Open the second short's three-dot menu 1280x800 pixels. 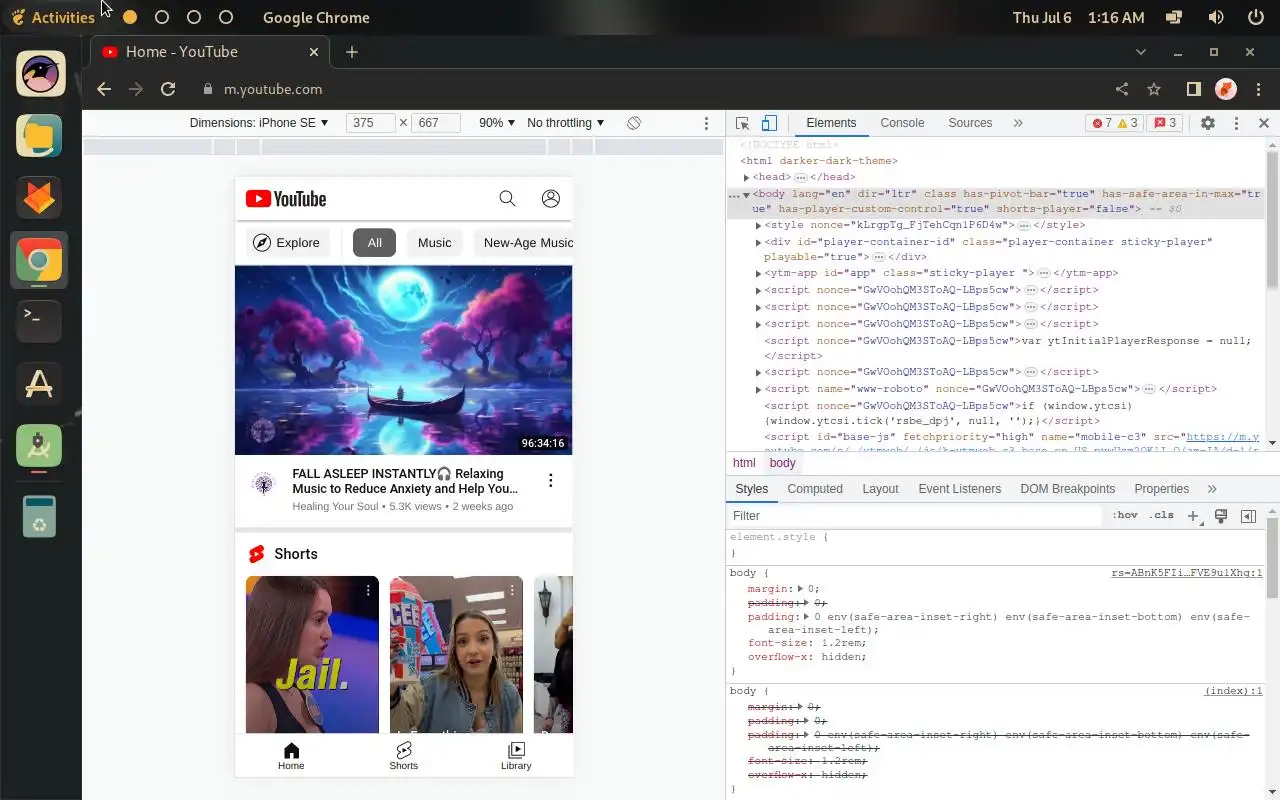tap(512, 591)
